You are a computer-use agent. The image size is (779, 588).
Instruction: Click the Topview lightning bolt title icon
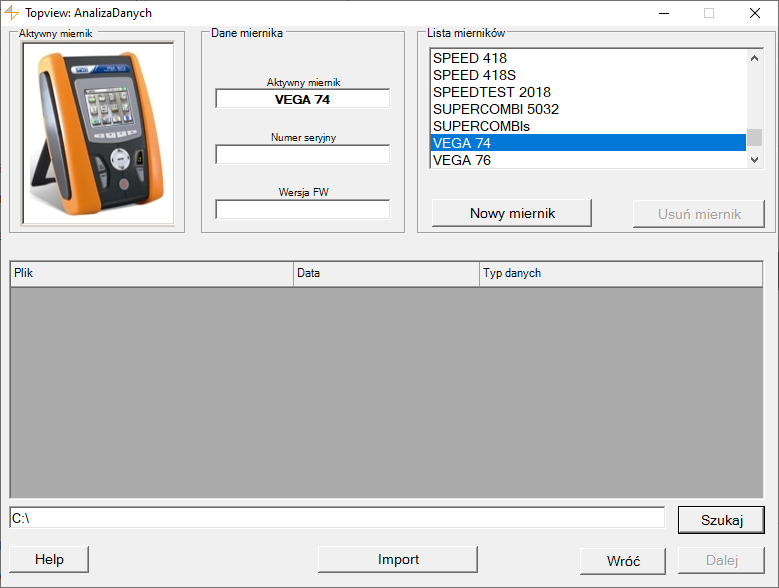12,13
